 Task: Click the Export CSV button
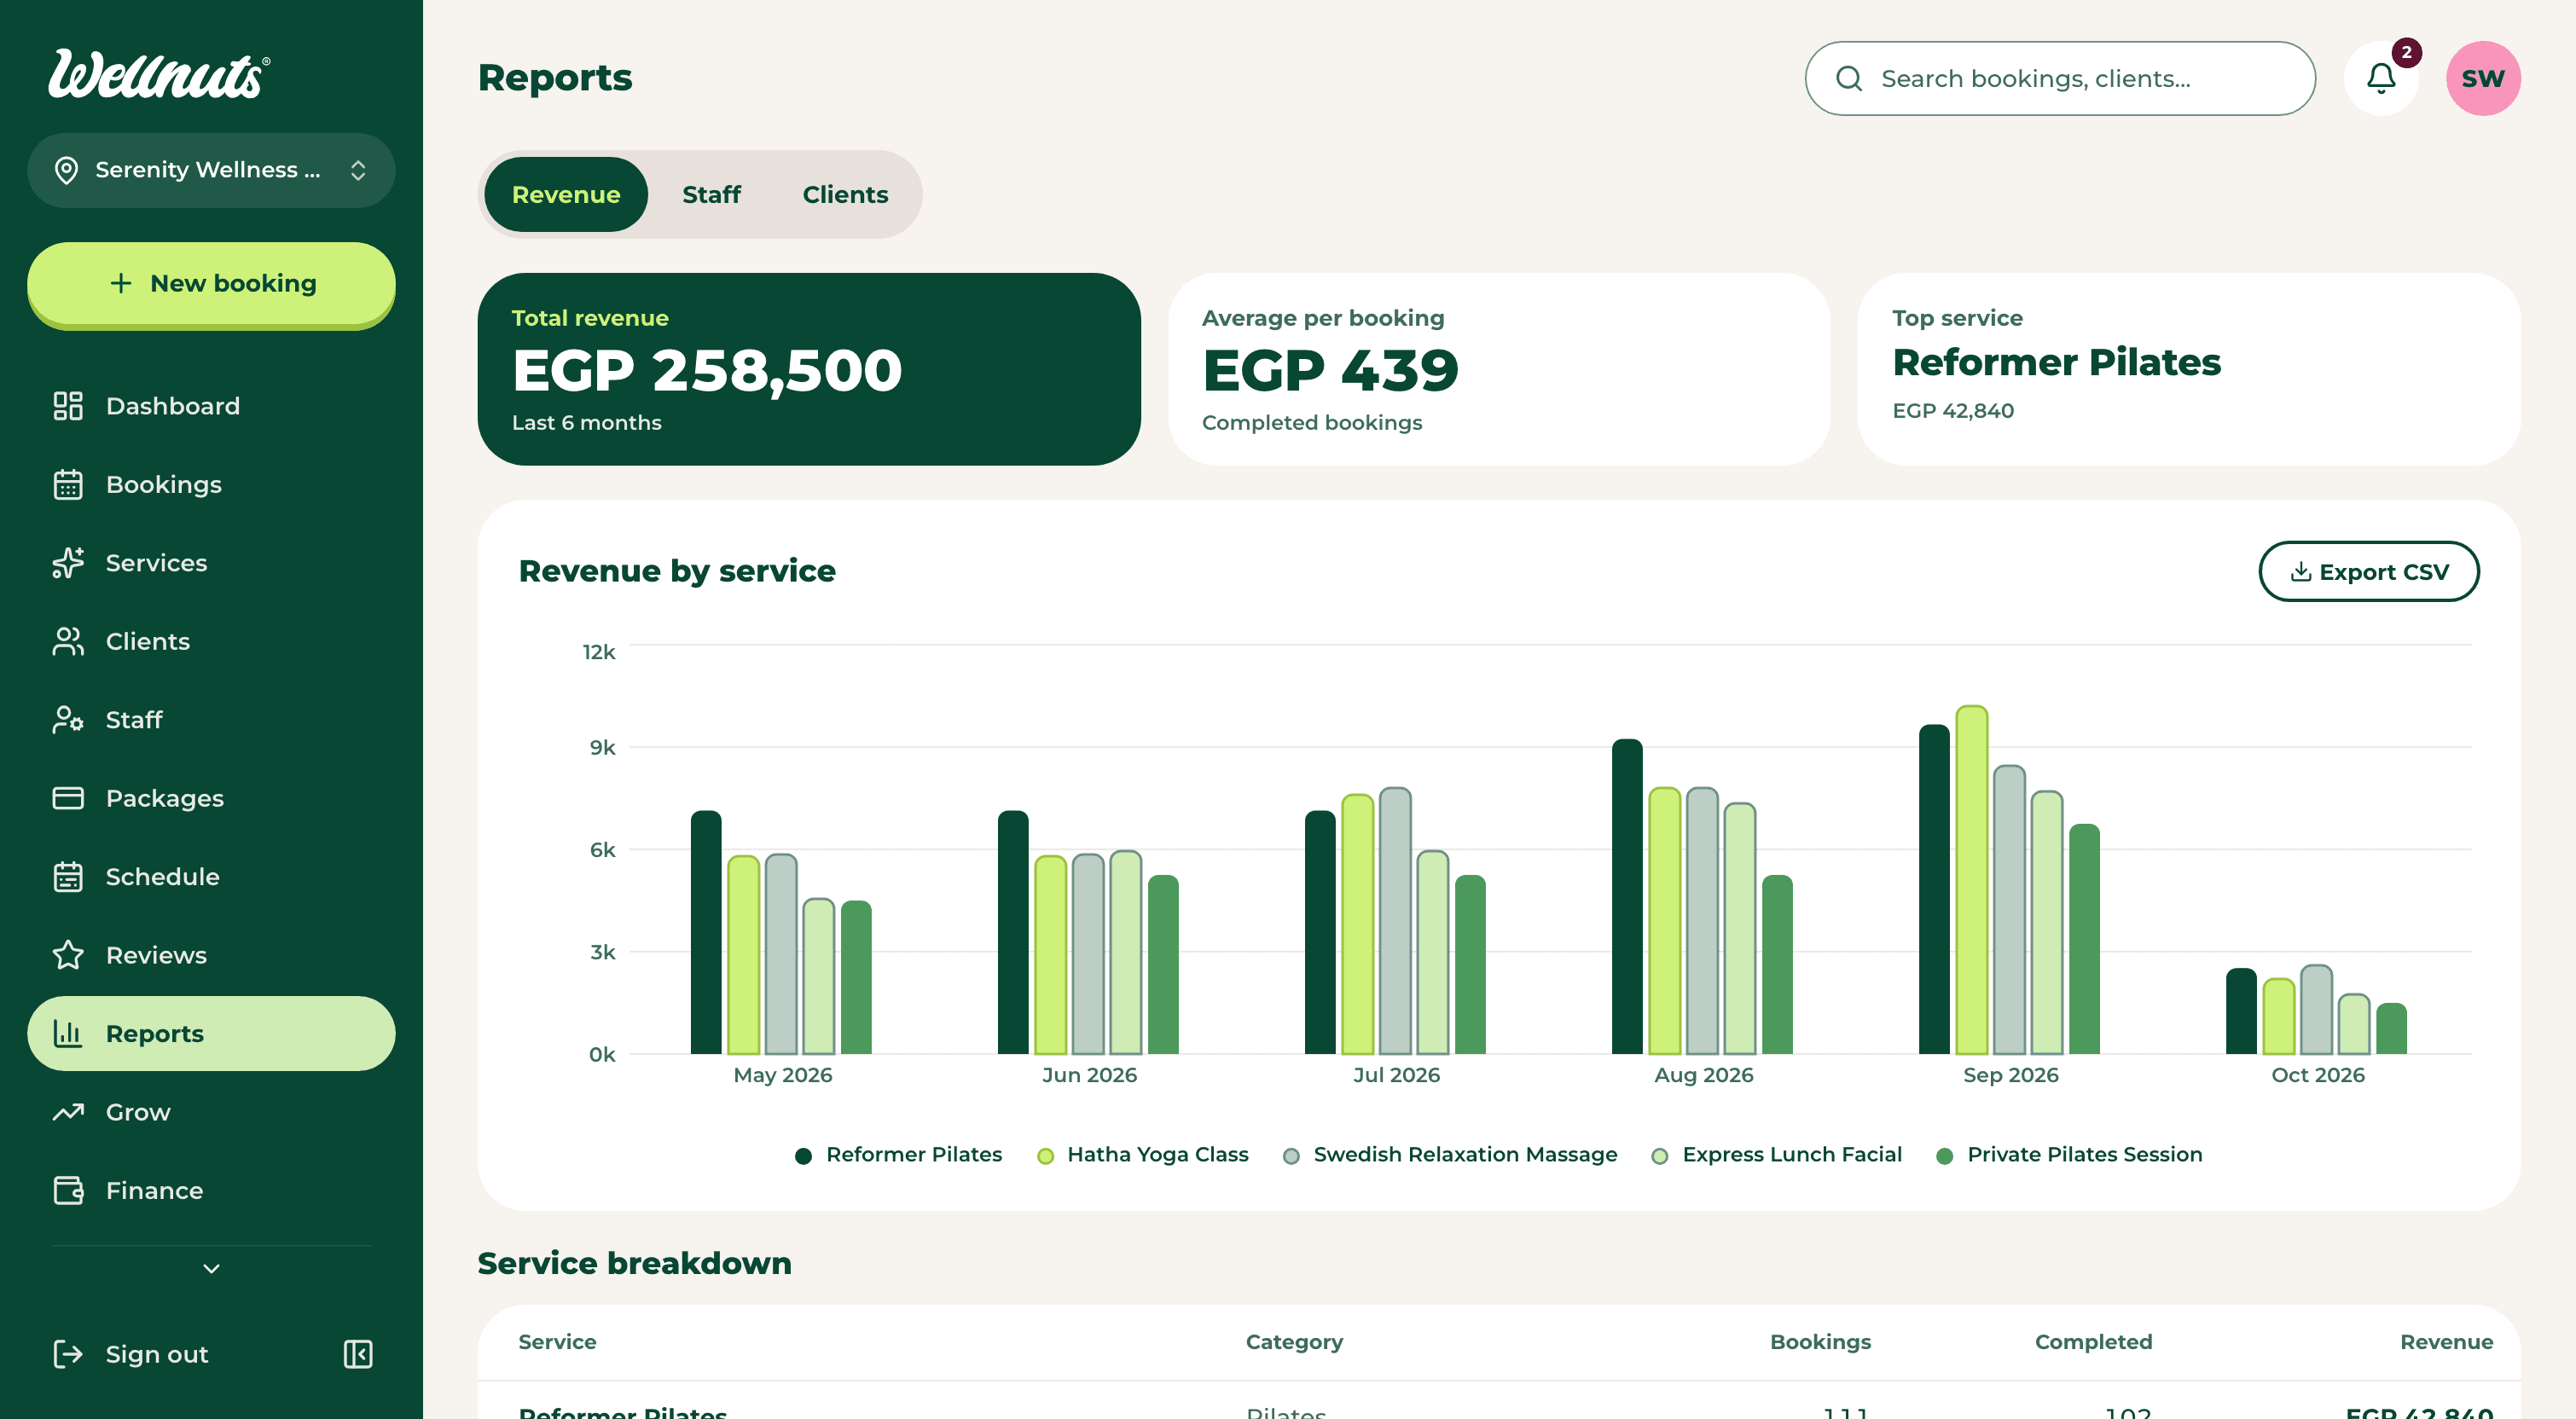pyautogui.click(x=2368, y=572)
